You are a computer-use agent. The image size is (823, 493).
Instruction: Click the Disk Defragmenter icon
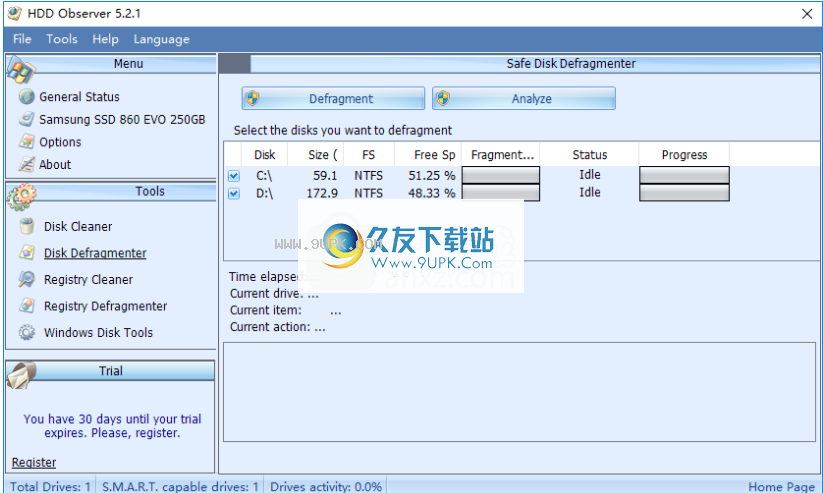click(x=26, y=253)
